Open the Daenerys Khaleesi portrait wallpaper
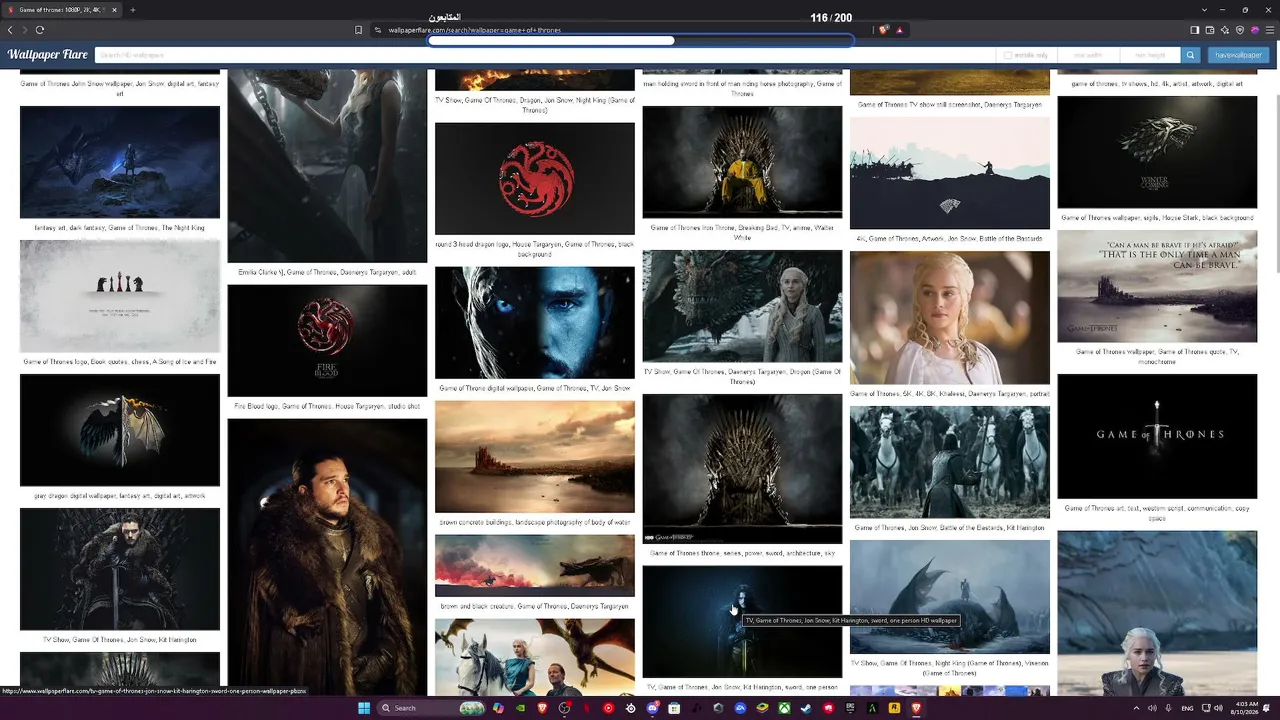 tap(950, 318)
